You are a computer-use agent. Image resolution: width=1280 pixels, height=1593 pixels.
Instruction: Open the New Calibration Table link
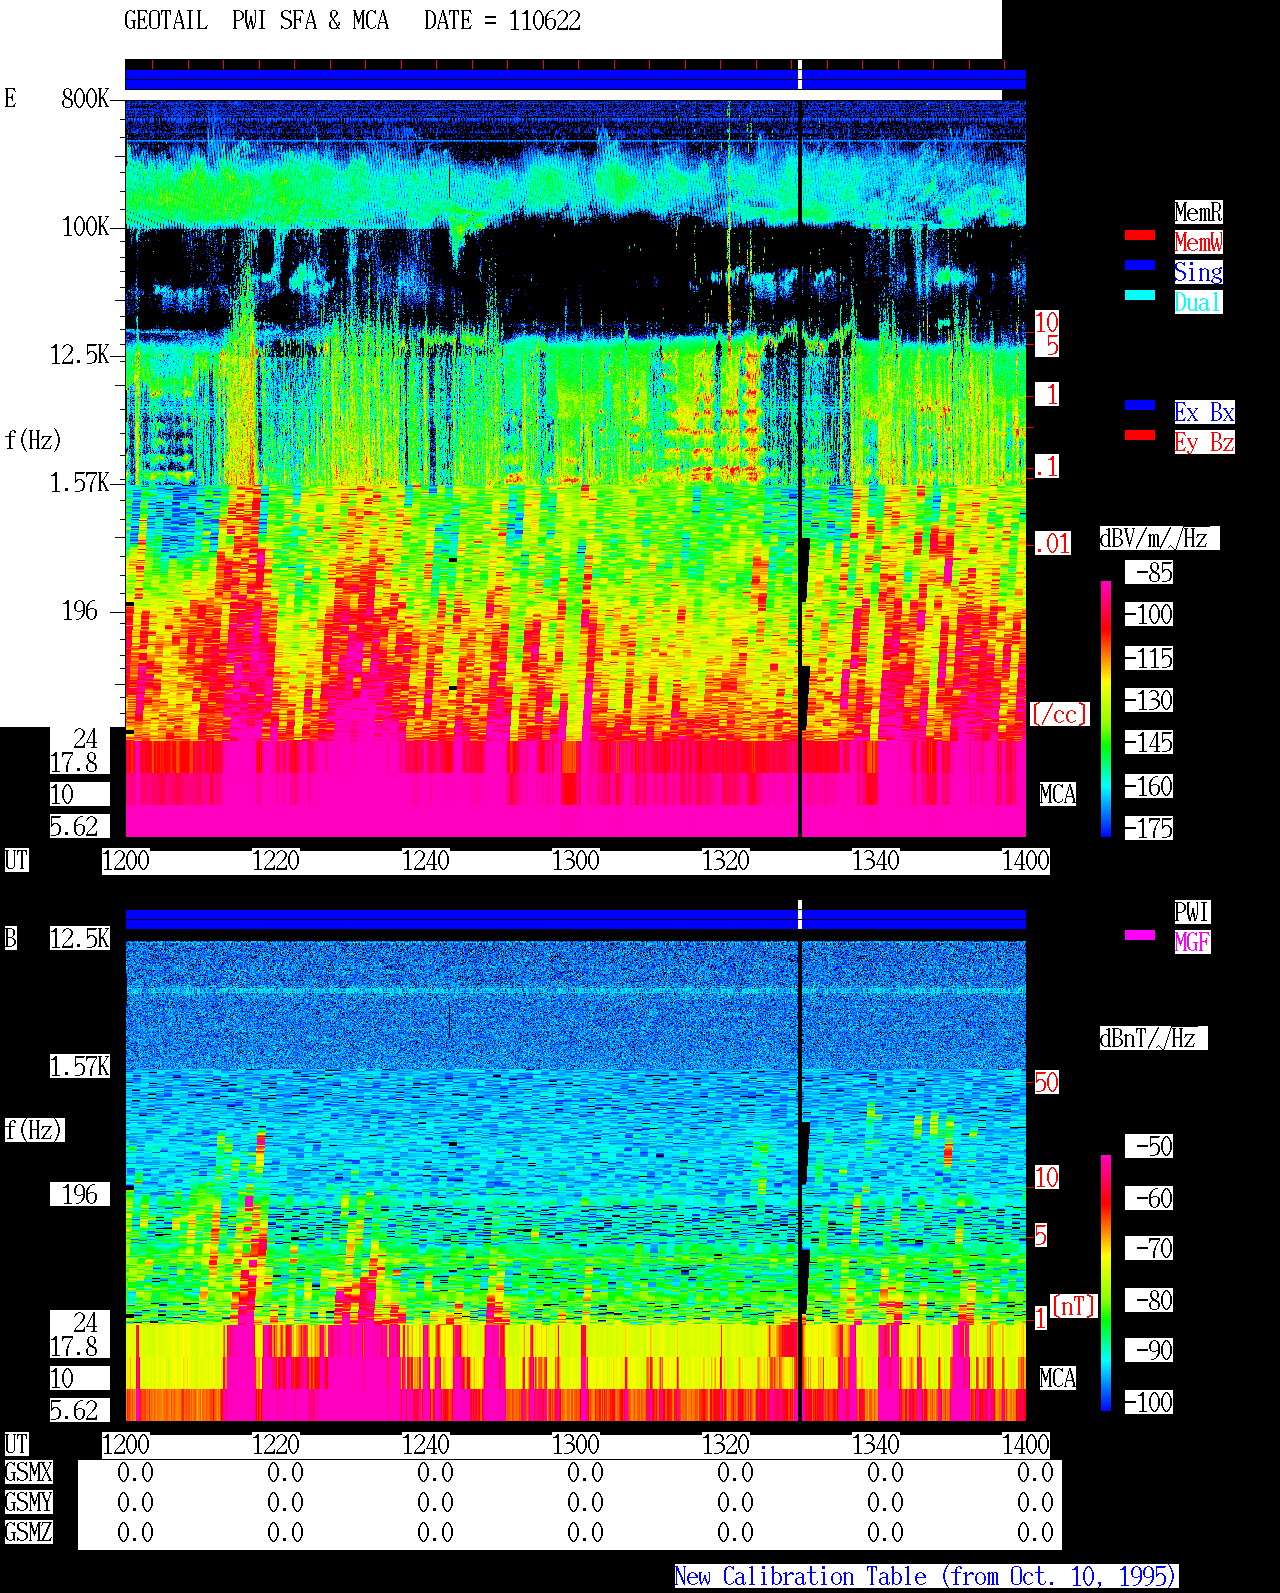click(926, 1576)
